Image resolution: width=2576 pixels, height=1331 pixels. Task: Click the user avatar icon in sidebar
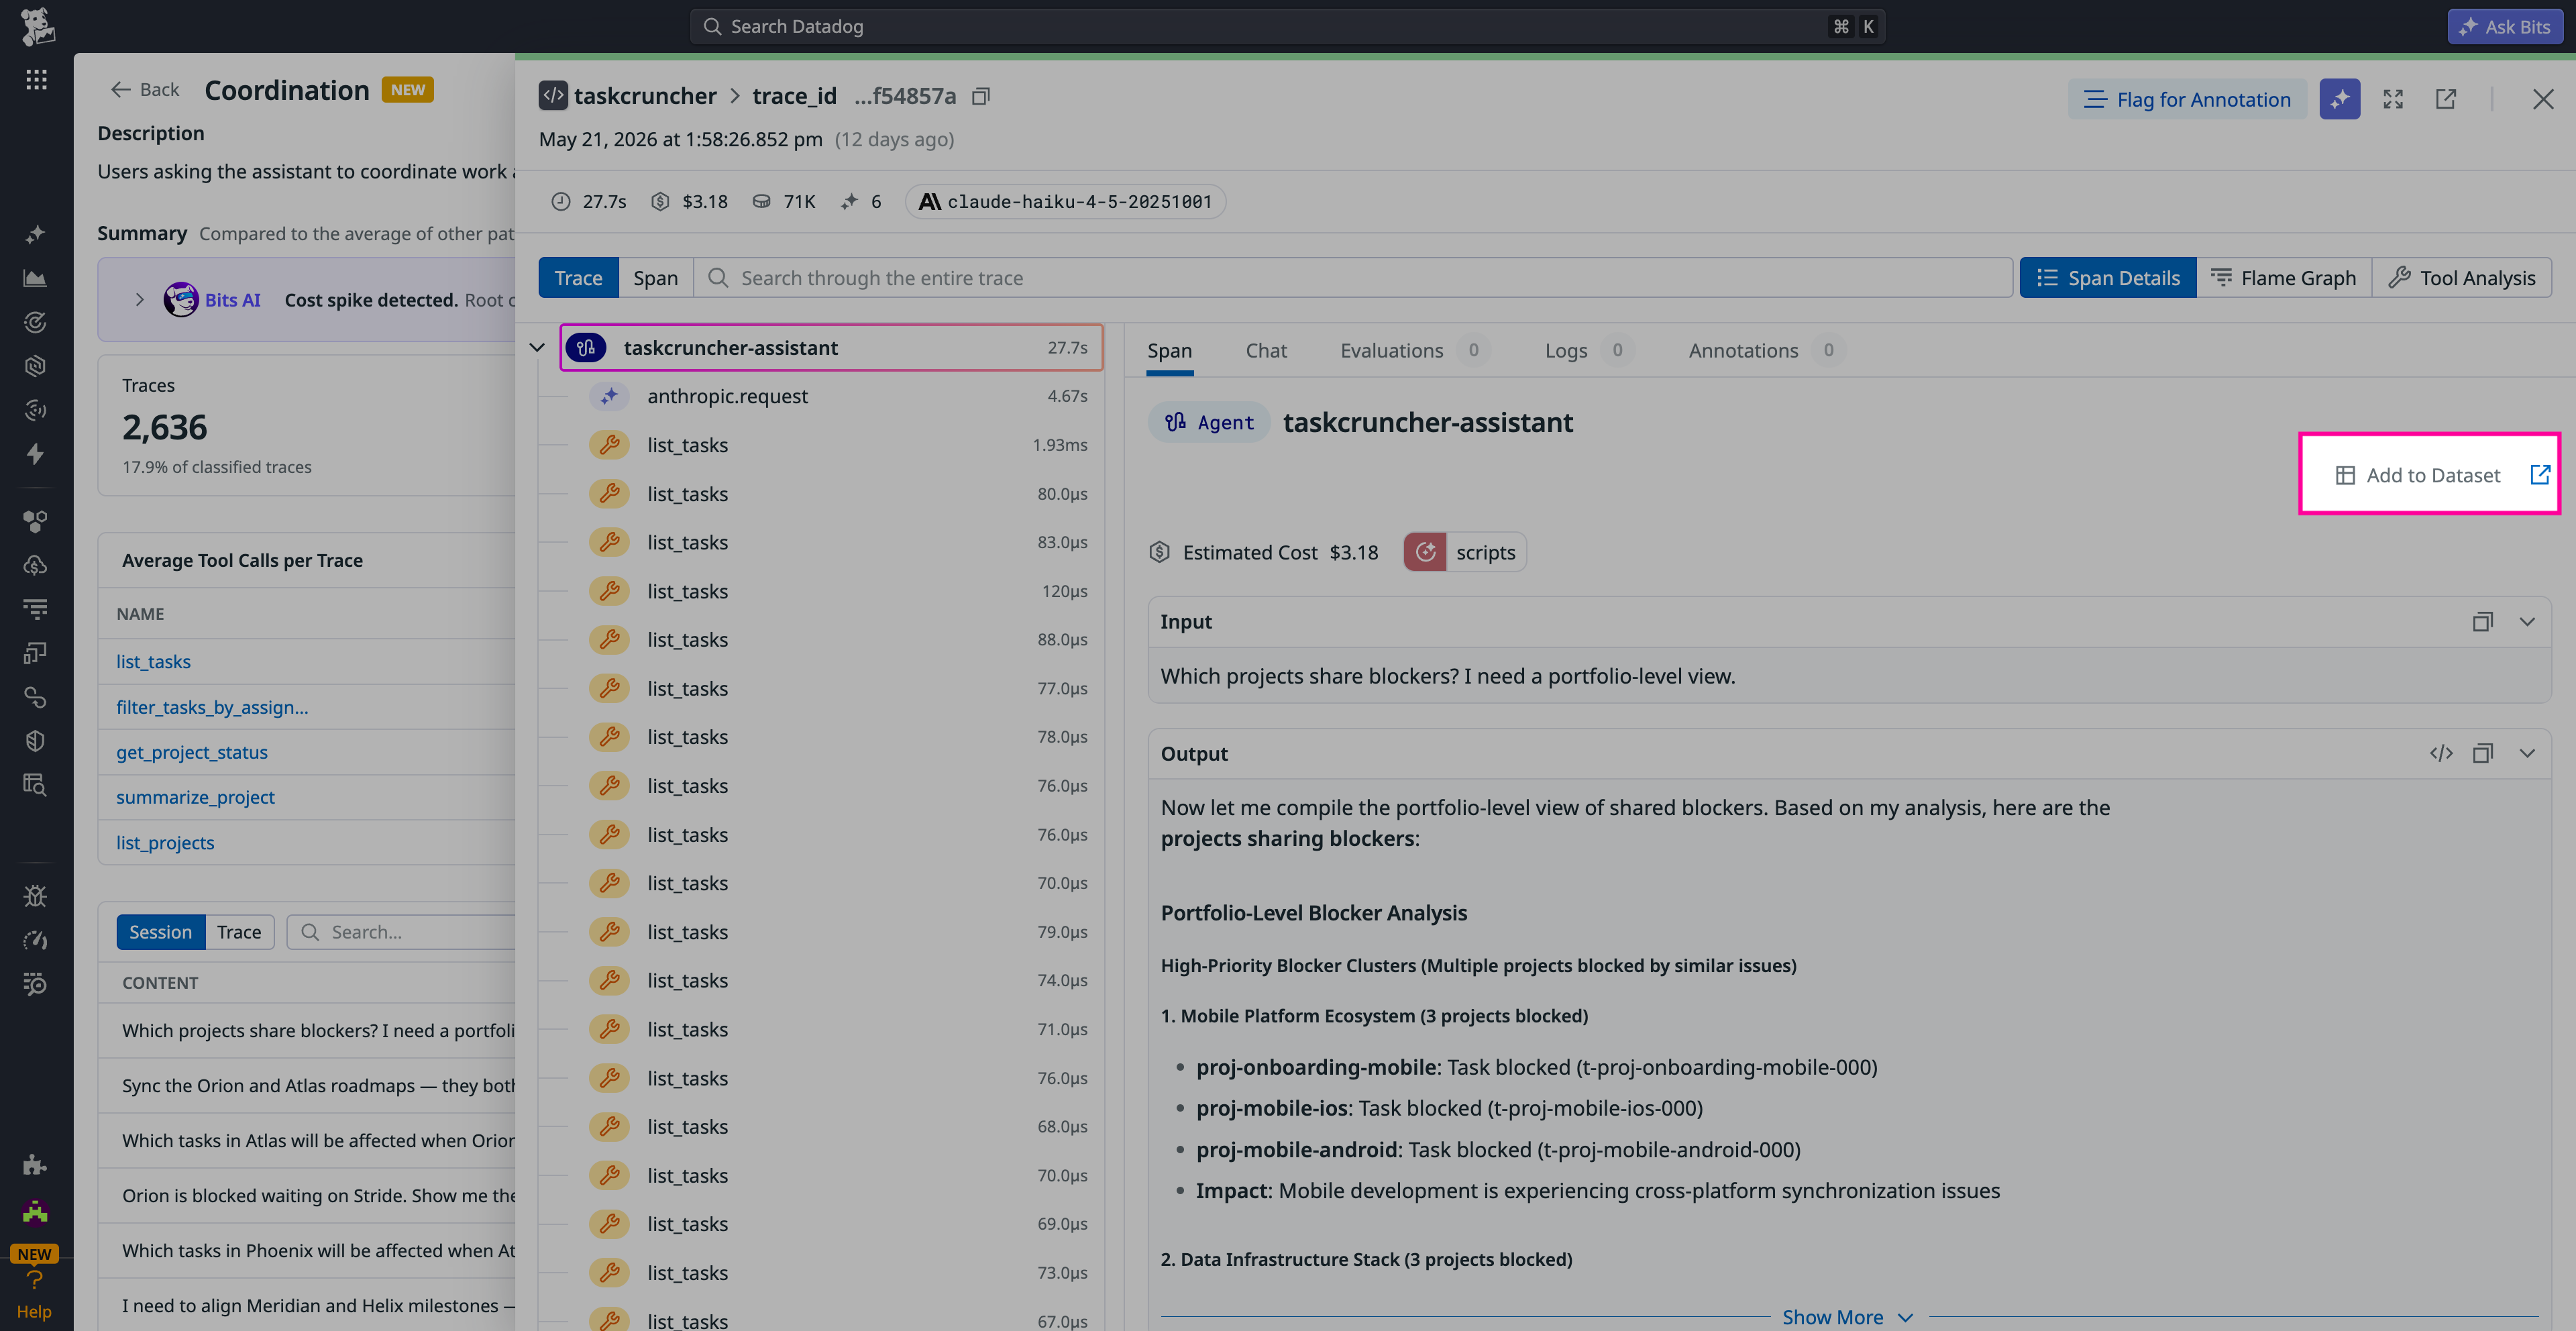point(35,1213)
